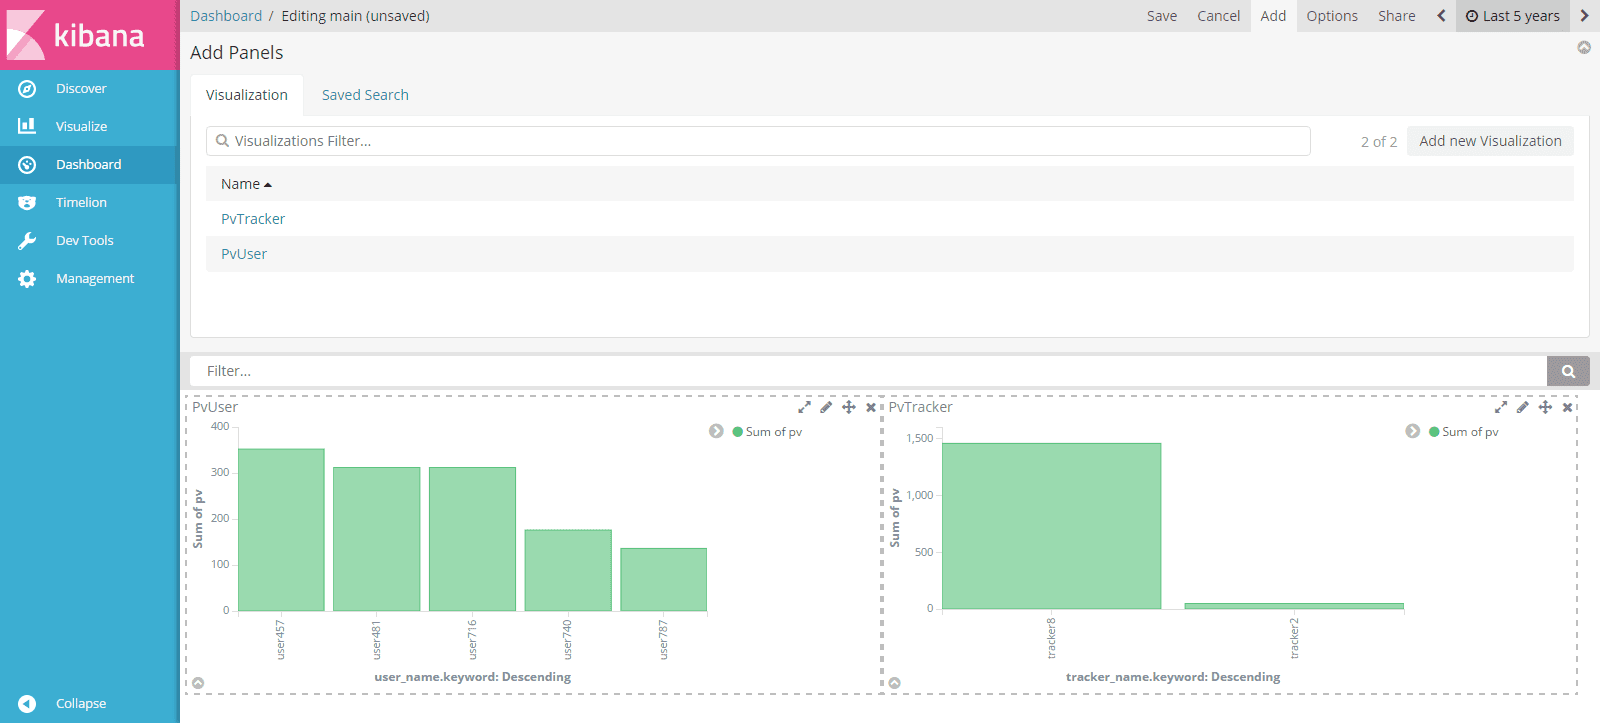Expand PvUser panel to full screen
This screenshot has height=723, width=1600.
coord(804,407)
